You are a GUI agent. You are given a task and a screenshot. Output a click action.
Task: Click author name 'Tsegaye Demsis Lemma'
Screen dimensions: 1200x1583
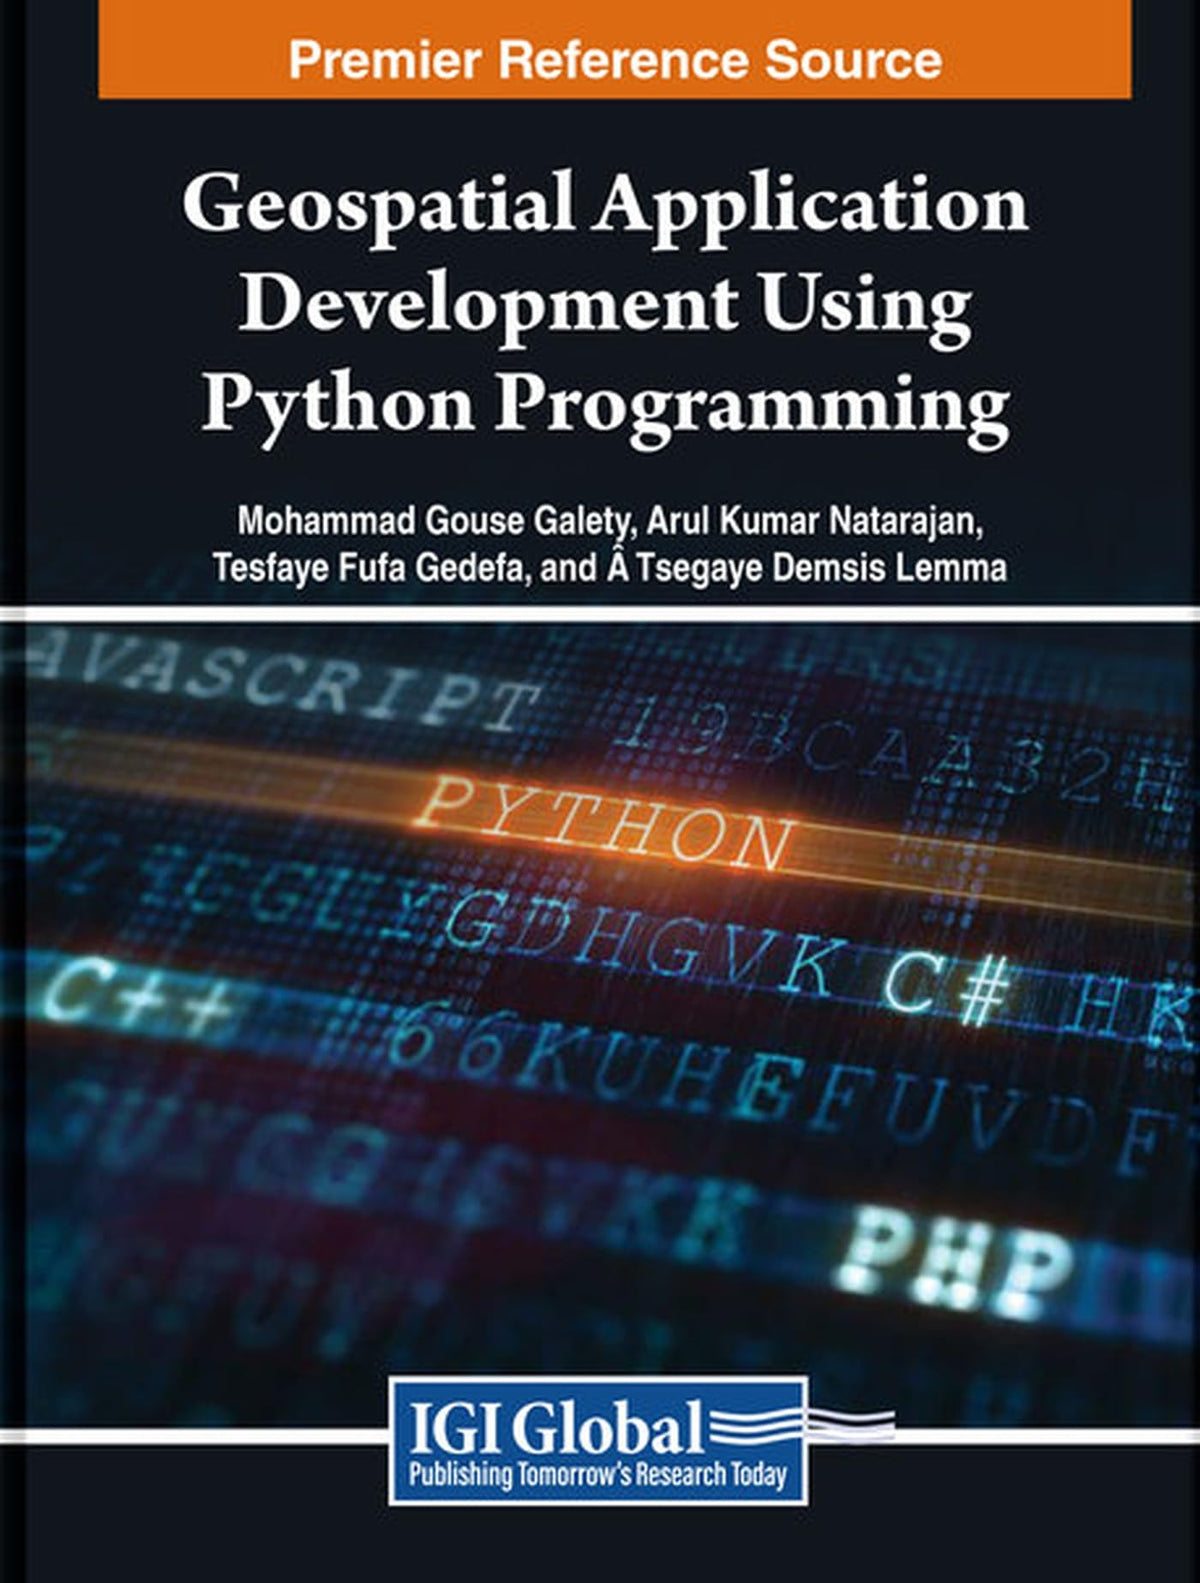pos(822,568)
